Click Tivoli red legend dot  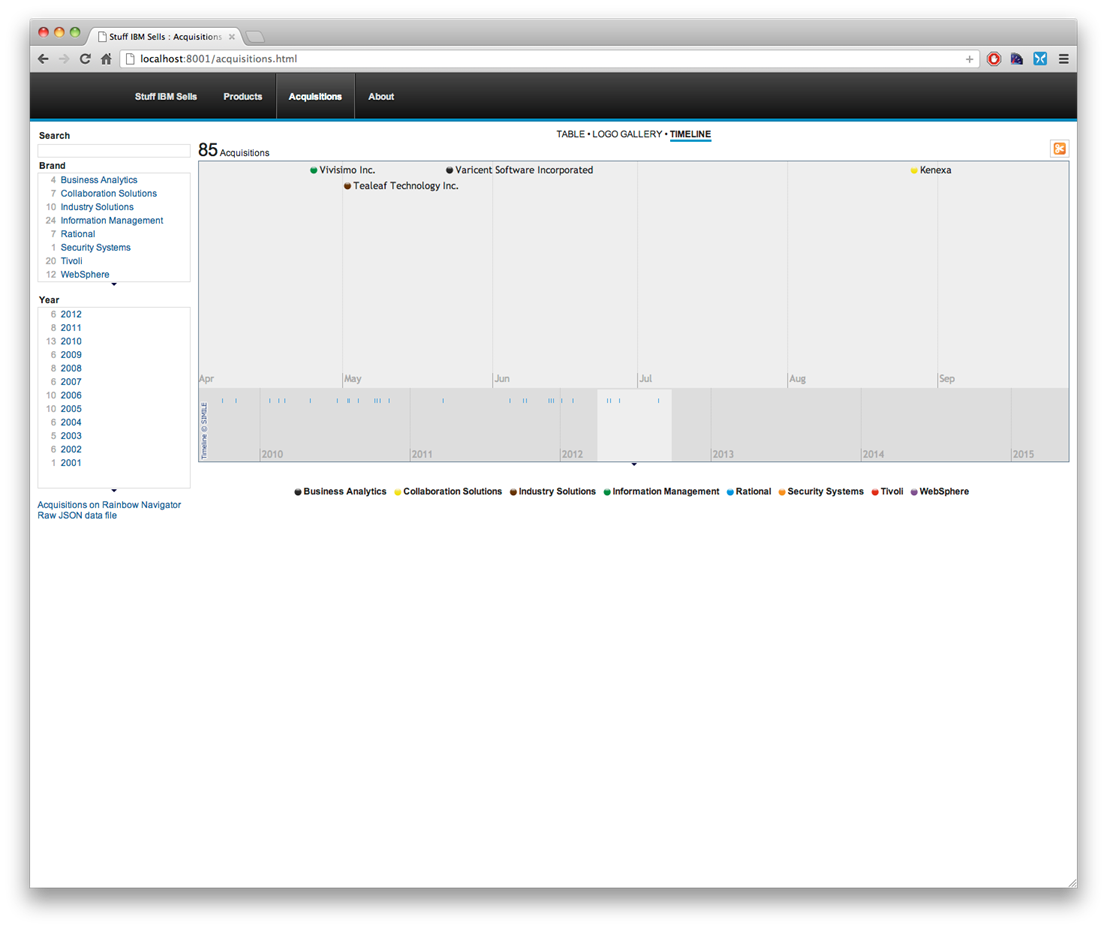[x=875, y=492]
